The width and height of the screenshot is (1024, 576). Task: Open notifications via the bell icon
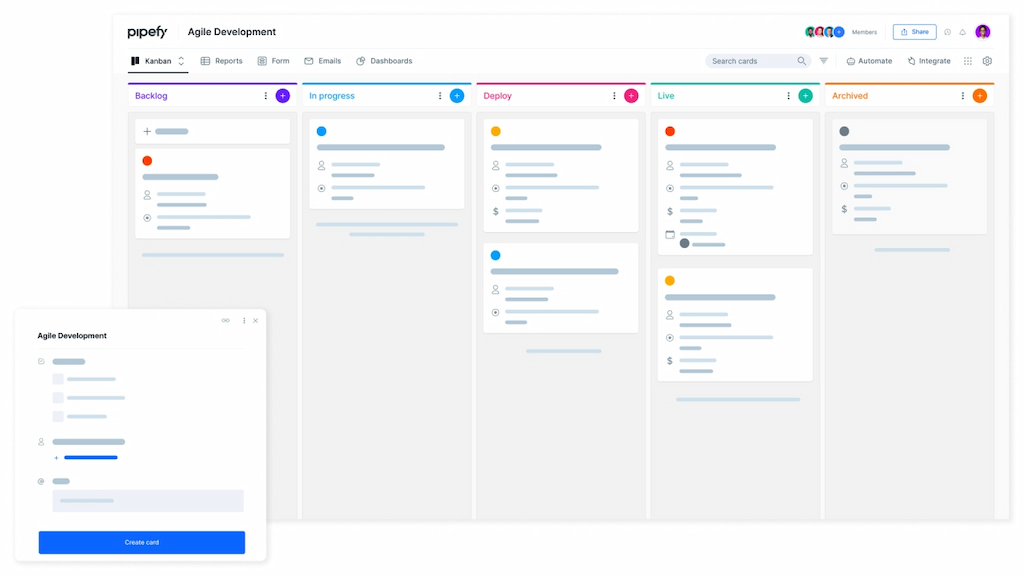tap(960, 31)
